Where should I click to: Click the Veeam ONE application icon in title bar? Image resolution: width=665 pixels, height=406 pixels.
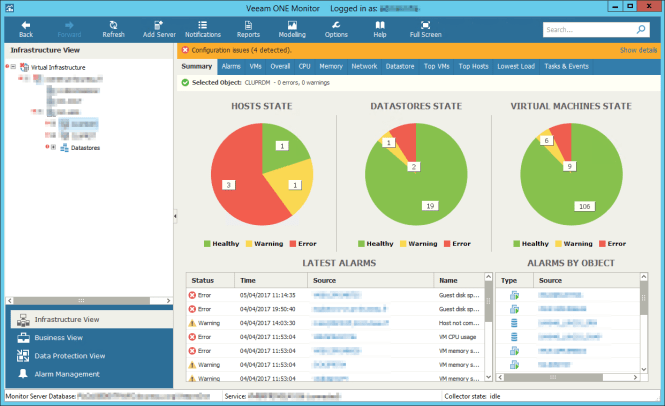pos(9,8)
